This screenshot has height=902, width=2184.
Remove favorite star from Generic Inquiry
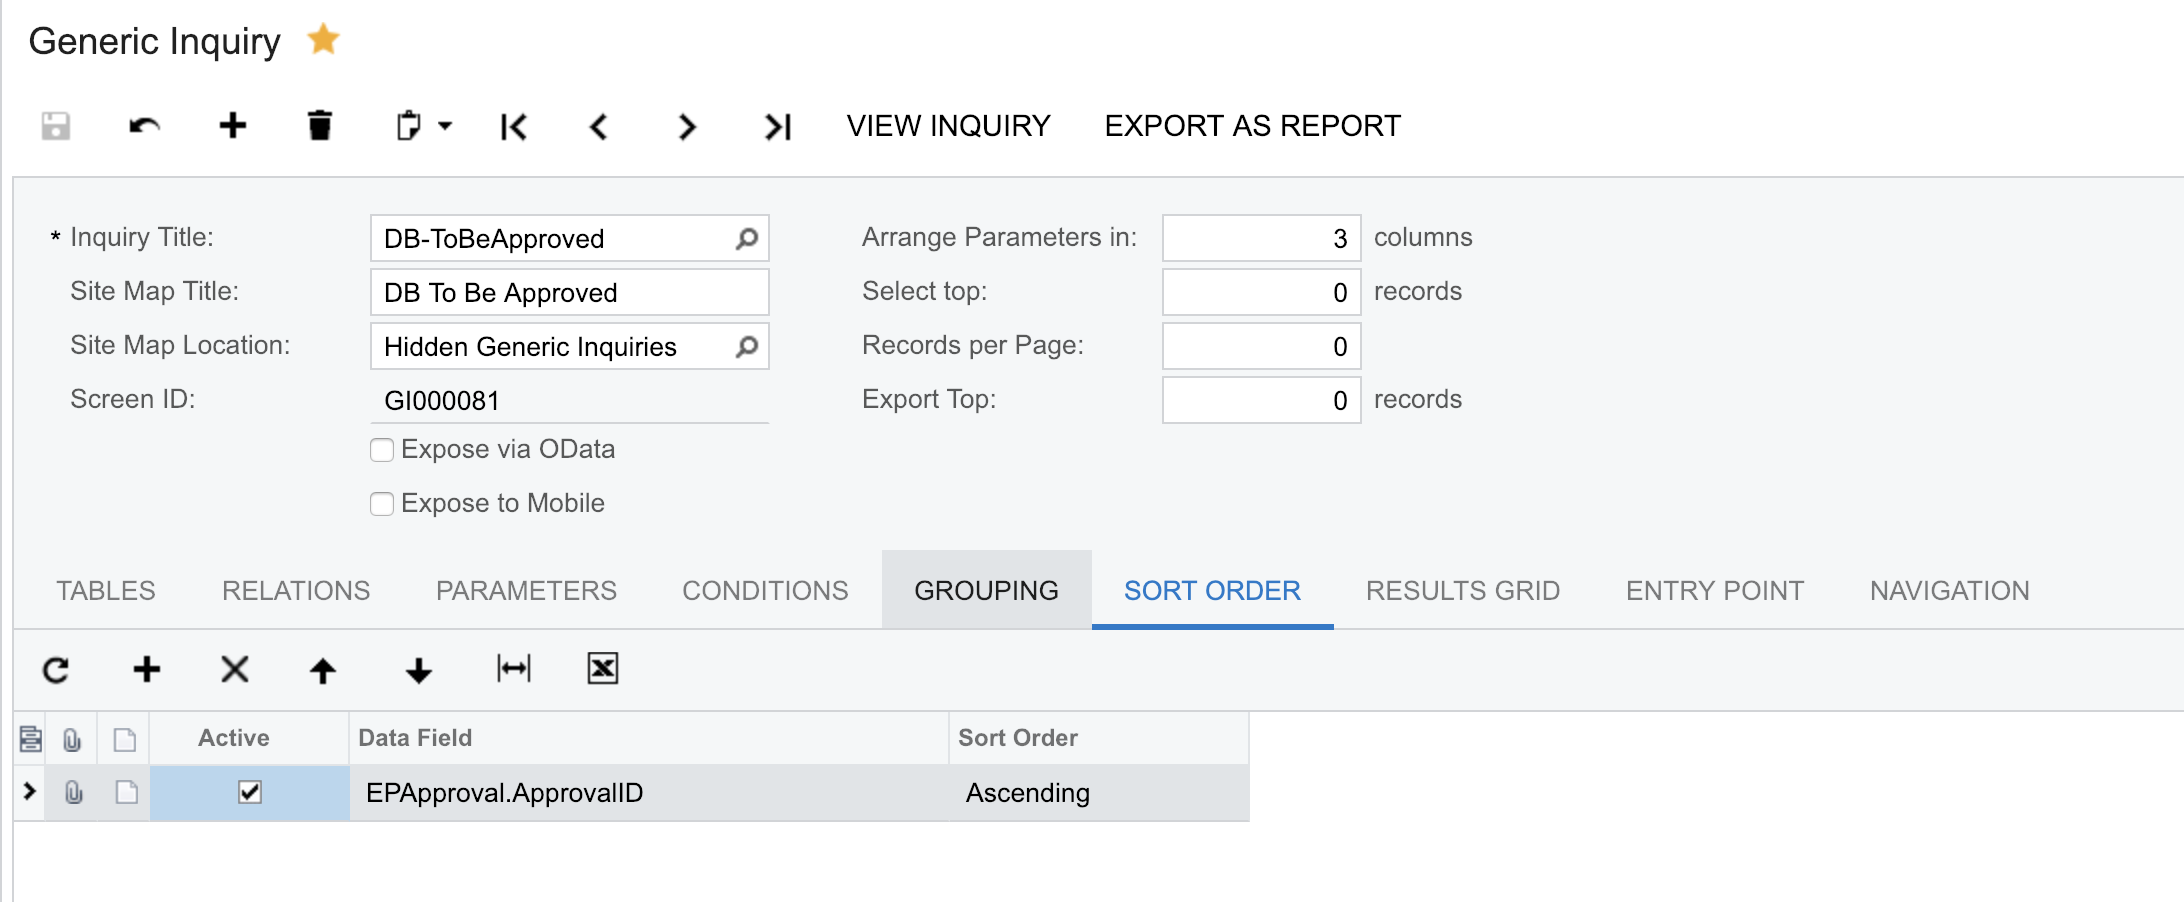coord(323,40)
